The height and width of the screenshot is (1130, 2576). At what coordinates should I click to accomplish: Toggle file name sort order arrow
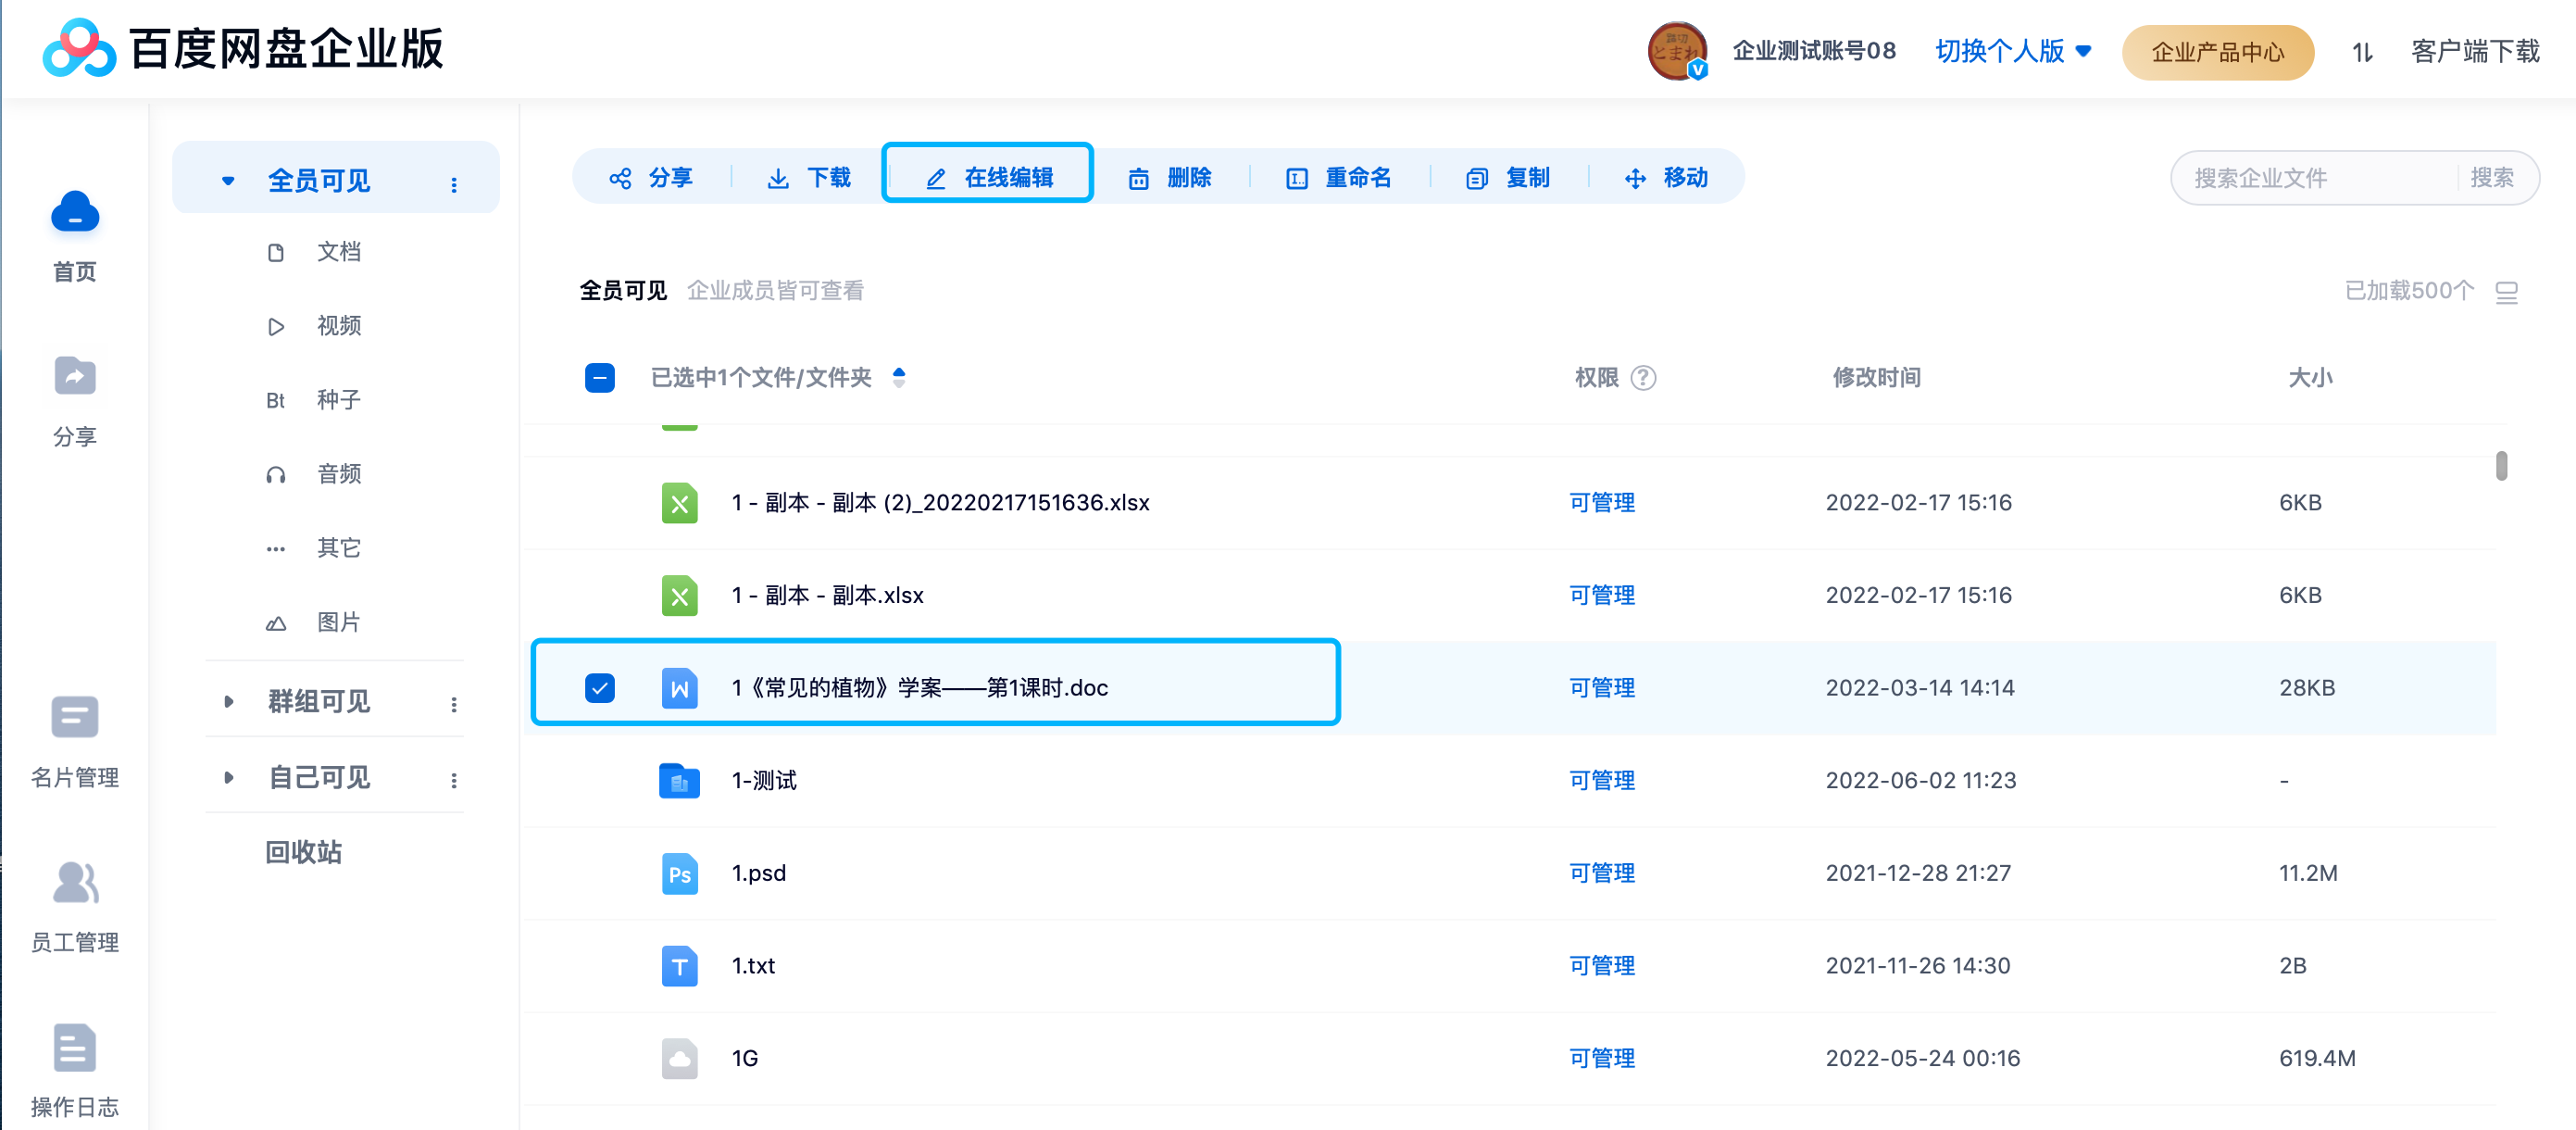[x=899, y=377]
